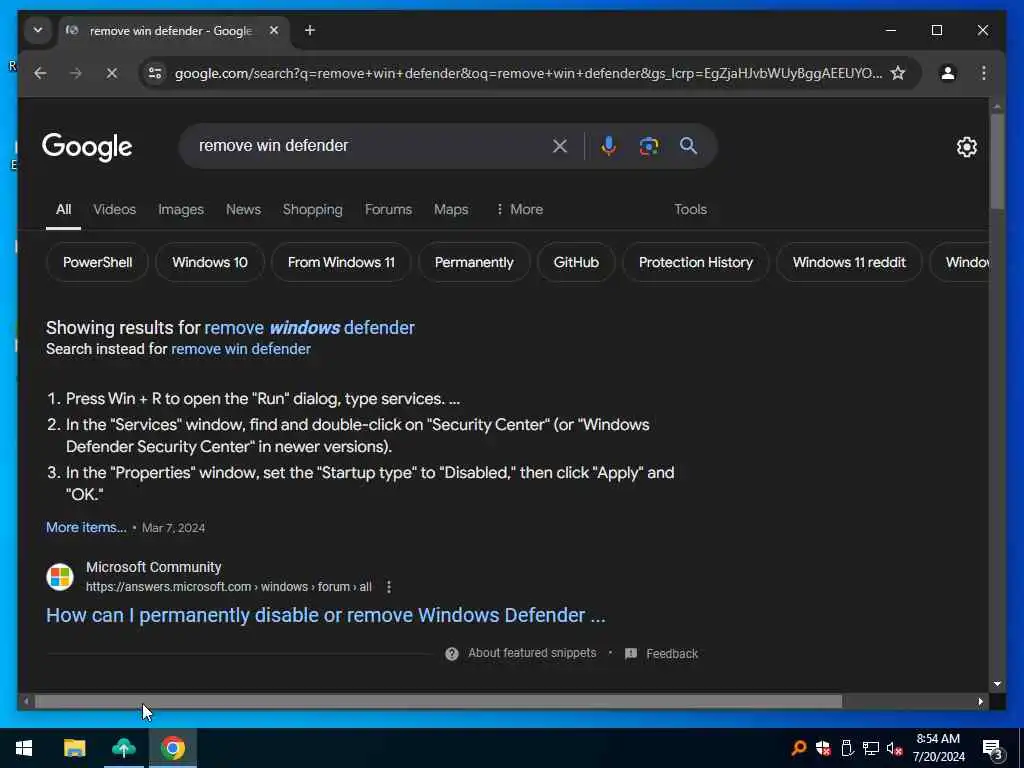The width and height of the screenshot is (1024, 768).
Task: Open three-dot options beside answers.microsoft.com URL
Action: (389, 587)
